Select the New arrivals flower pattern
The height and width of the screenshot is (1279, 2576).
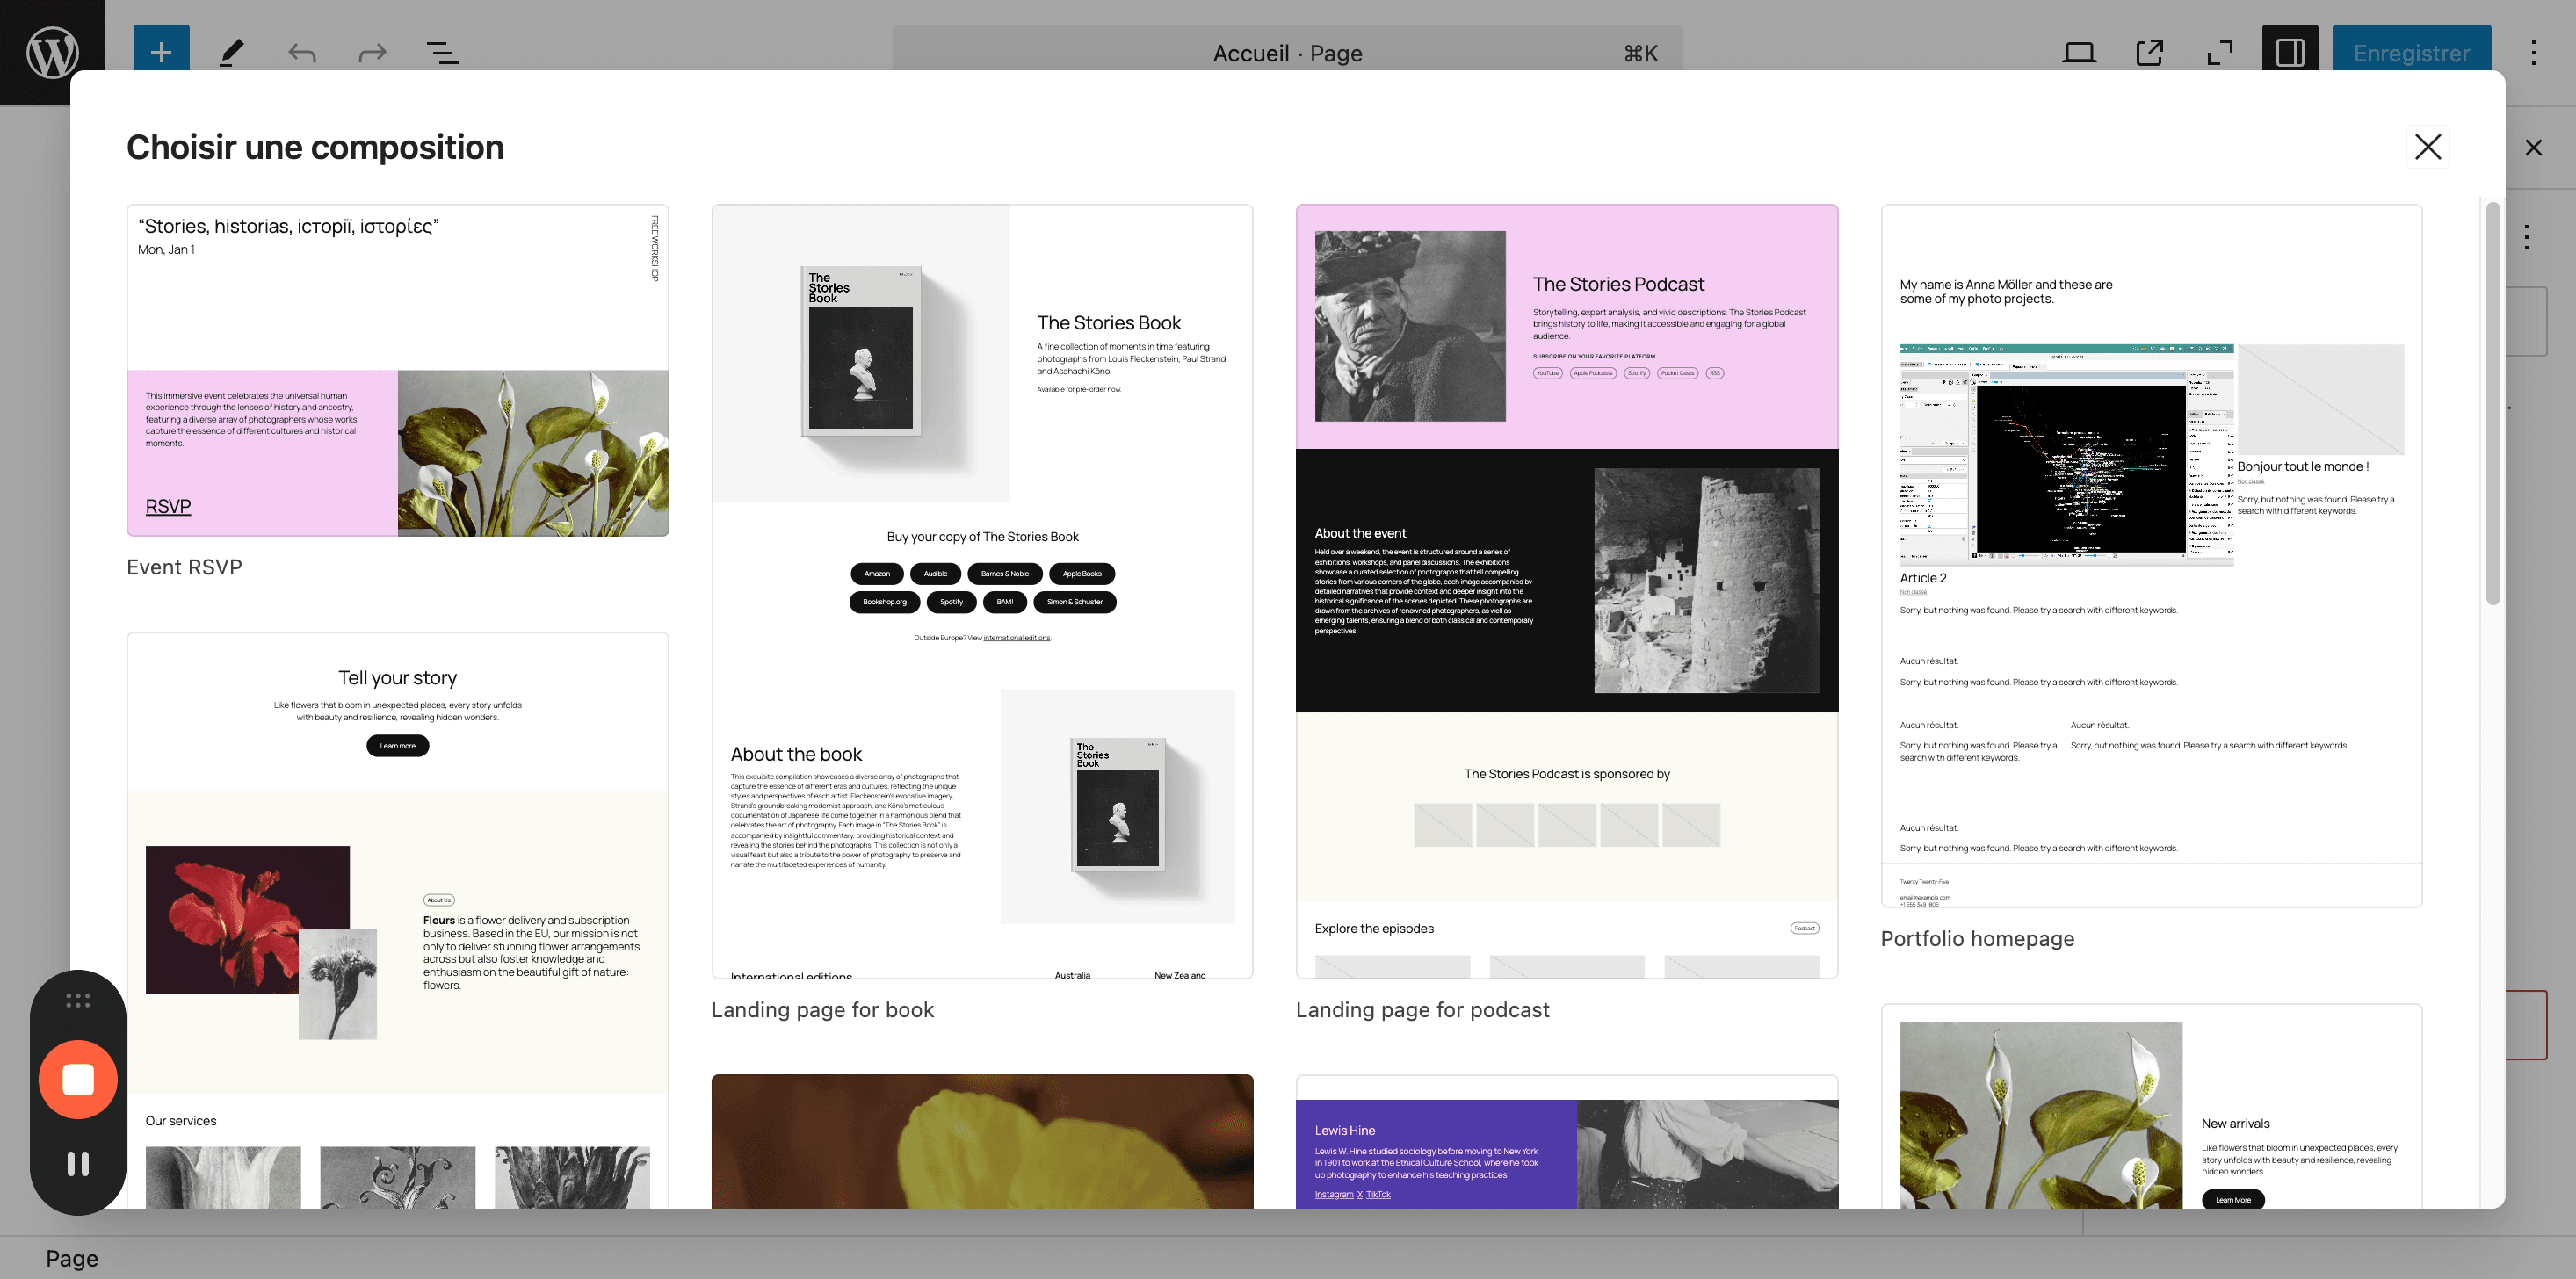pyautogui.click(x=2151, y=1106)
